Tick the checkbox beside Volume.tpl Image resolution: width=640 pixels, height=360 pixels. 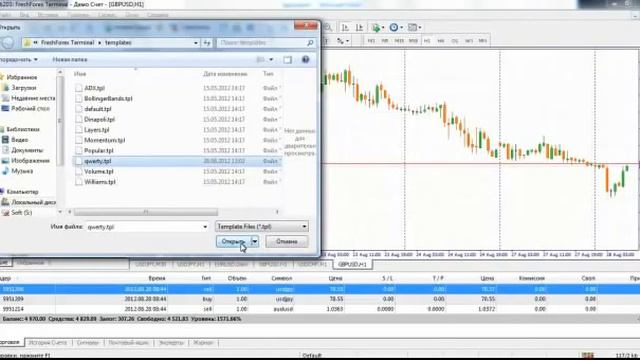(79, 171)
